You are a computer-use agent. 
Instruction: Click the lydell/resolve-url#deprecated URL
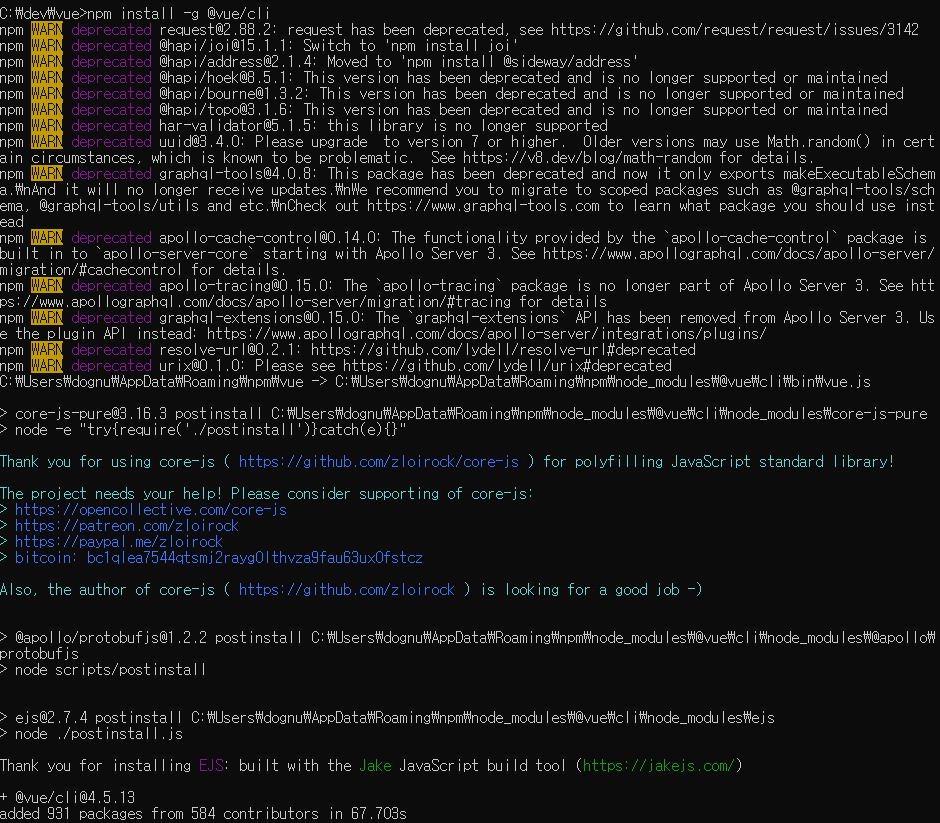tap(503, 349)
